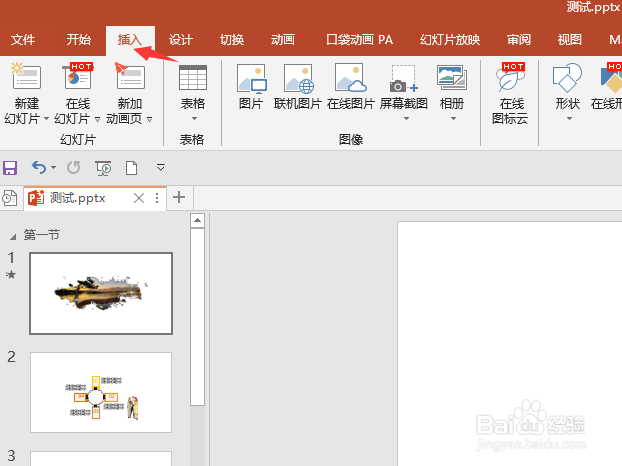
Task: Open the 屏幕截图 dropdown arrow
Action: (406, 119)
